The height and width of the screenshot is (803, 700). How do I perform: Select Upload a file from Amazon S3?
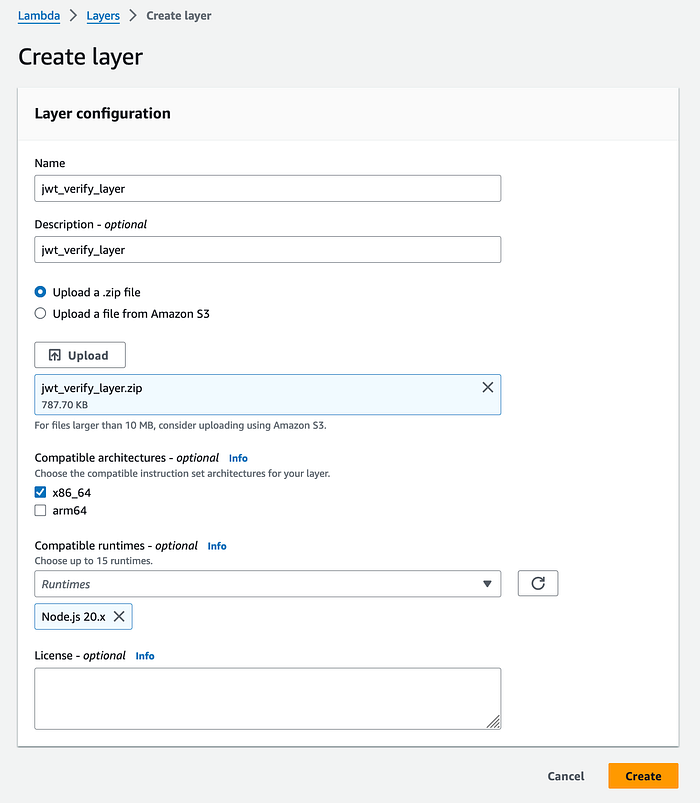click(41, 313)
